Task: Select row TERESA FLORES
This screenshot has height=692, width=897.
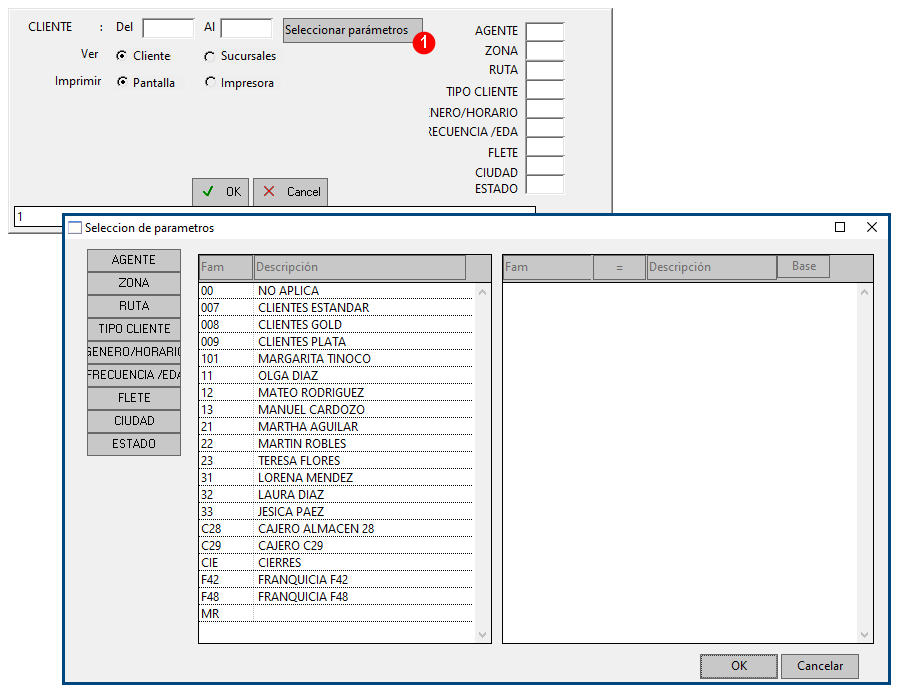Action: pyautogui.click(x=336, y=461)
